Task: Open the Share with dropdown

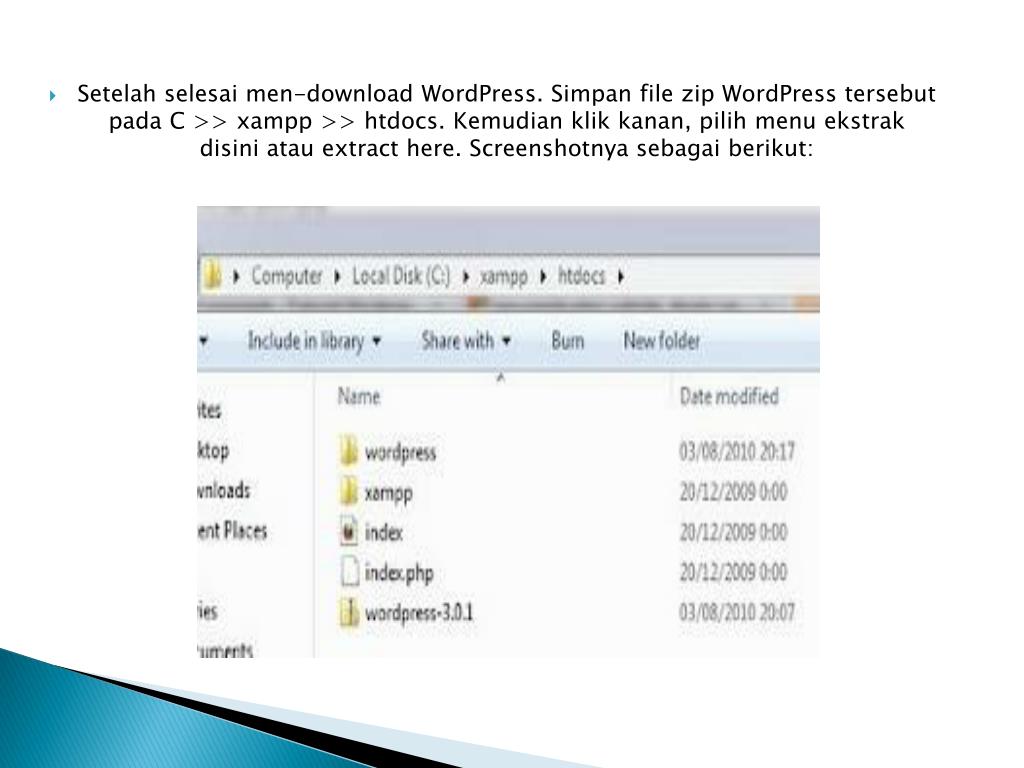Action: pos(466,340)
